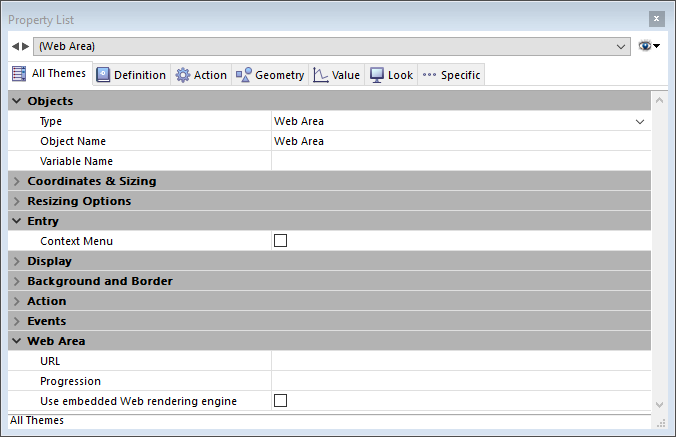The width and height of the screenshot is (676, 437).
Task: Open the Type dropdown showing Web Area
Action: pyautogui.click(x=460, y=121)
